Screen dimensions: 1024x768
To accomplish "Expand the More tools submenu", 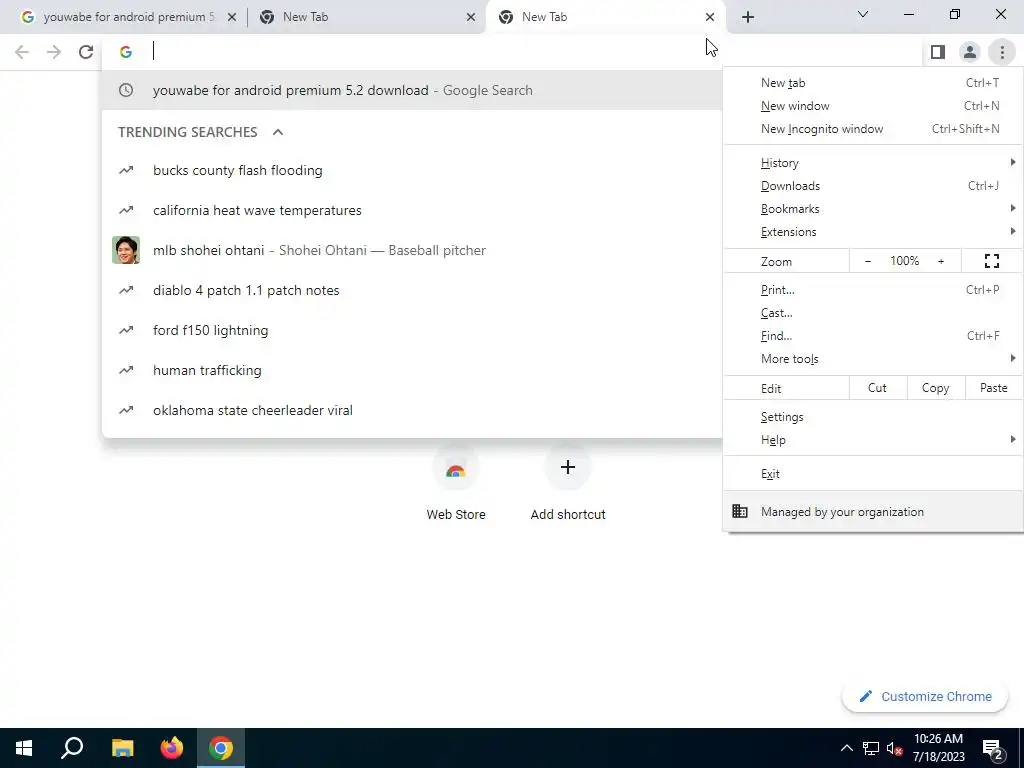I will point(873,359).
